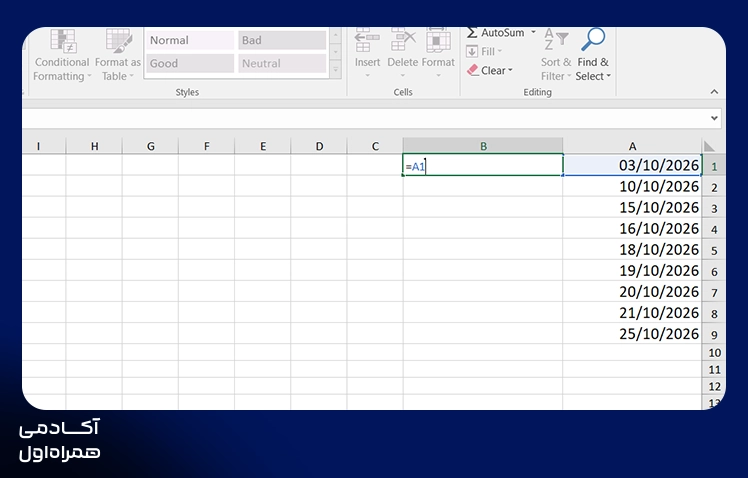Select cell with 21/10/2026

point(632,312)
